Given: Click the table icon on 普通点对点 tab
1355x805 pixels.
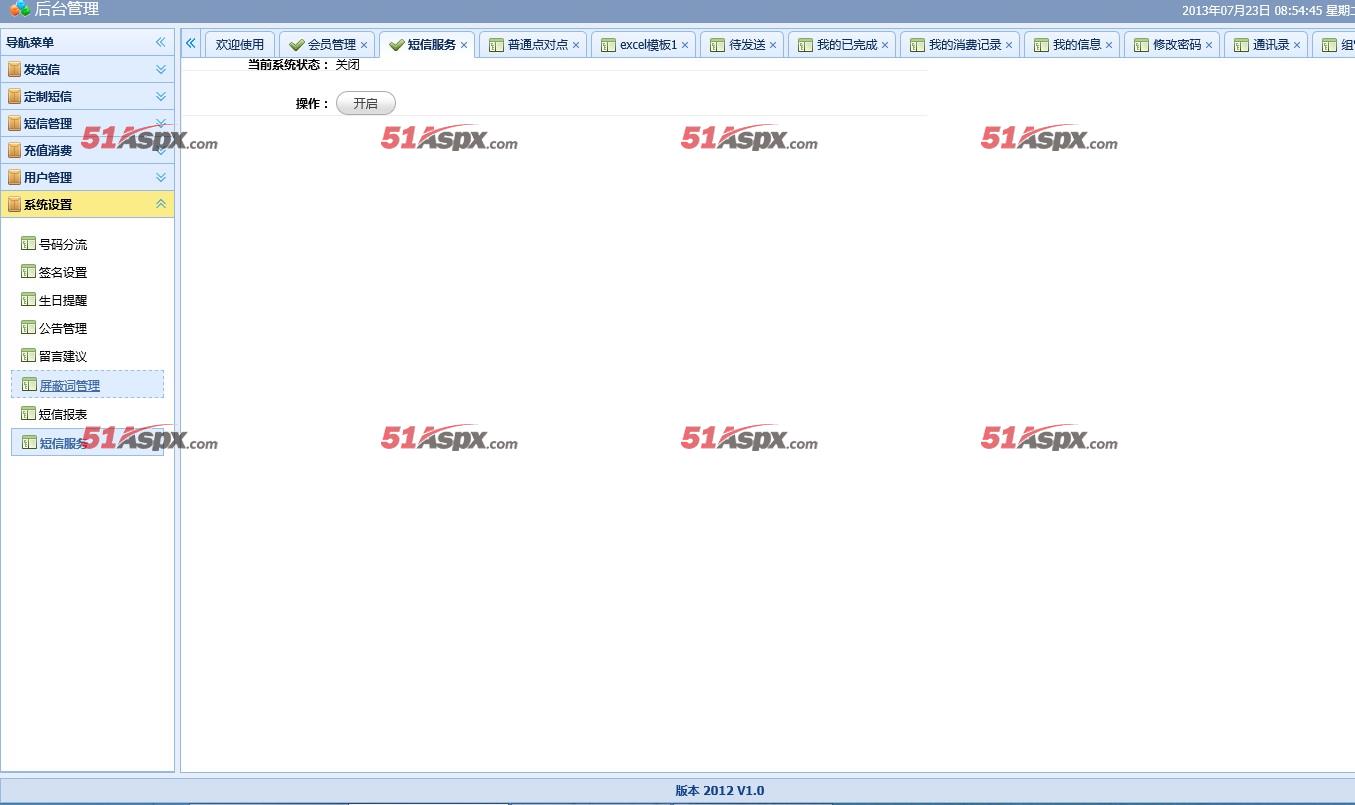Looking at the screenshot, I should click(x=496, y=45).
